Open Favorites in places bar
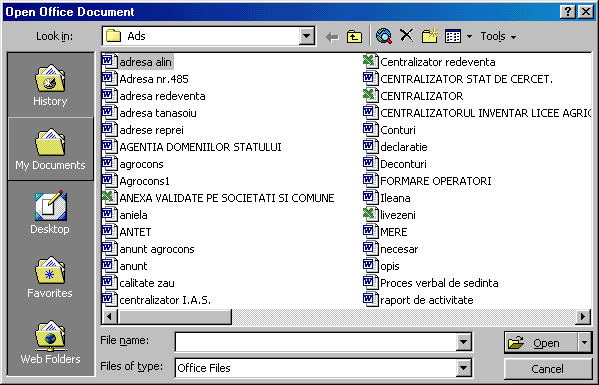599x385 pixels. (x=50, y=277)
